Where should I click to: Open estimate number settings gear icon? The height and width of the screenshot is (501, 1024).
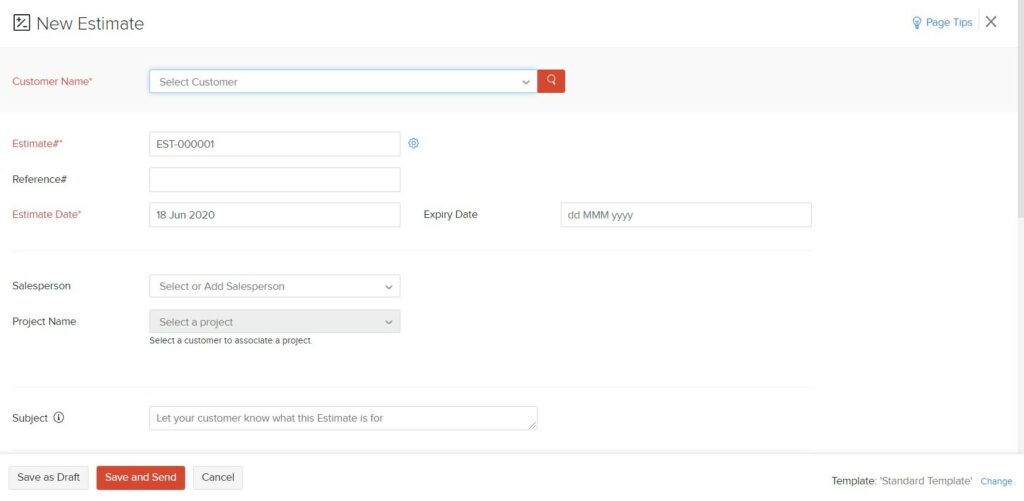[413, 143]
